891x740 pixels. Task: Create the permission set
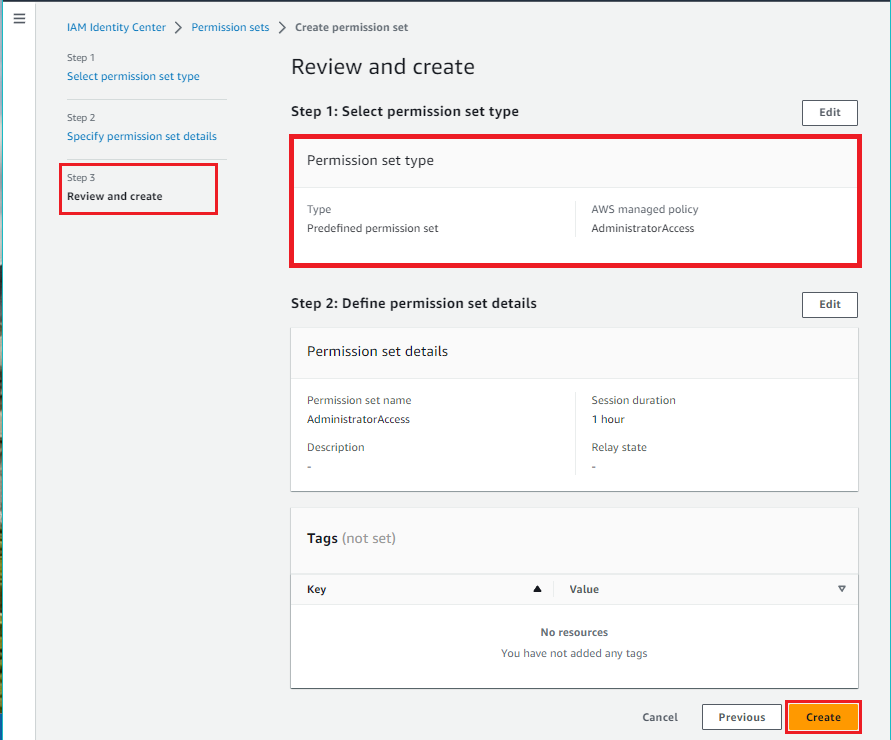(x=823, y=717)
